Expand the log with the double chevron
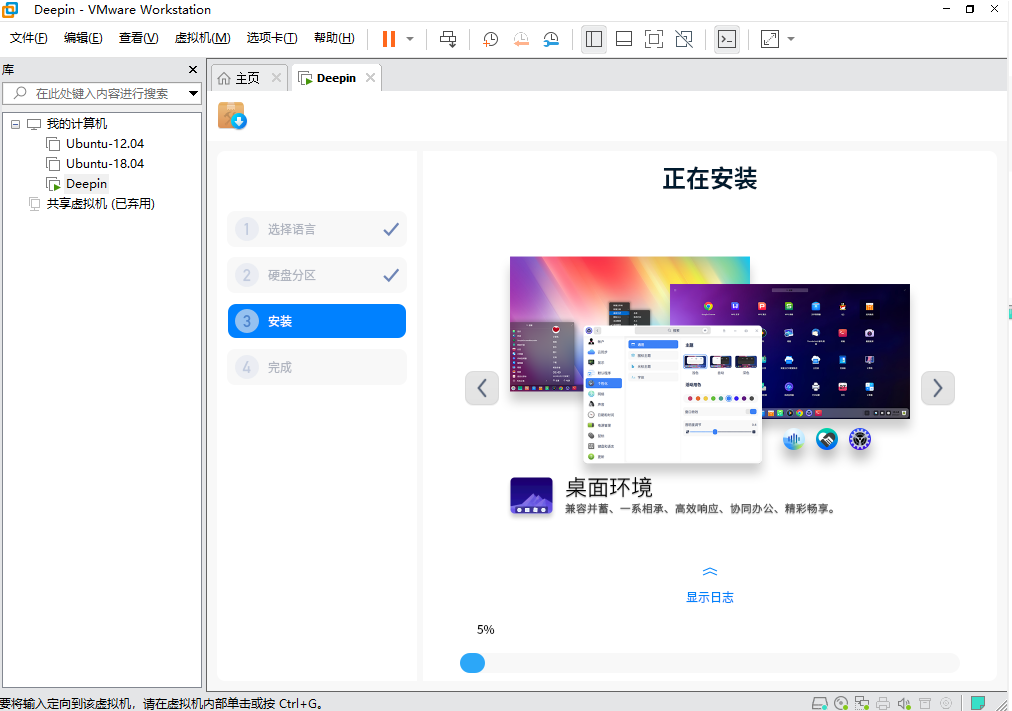 point(710,572)
